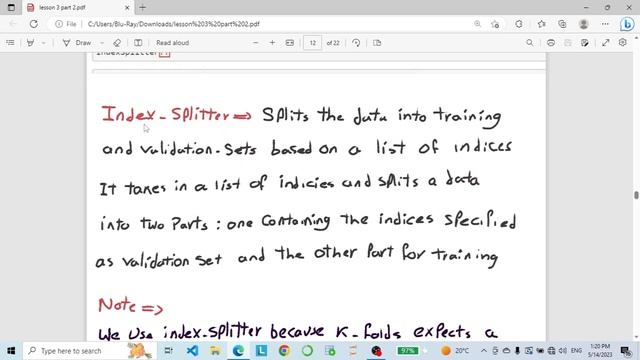Open browser Extensions menu

519,24
